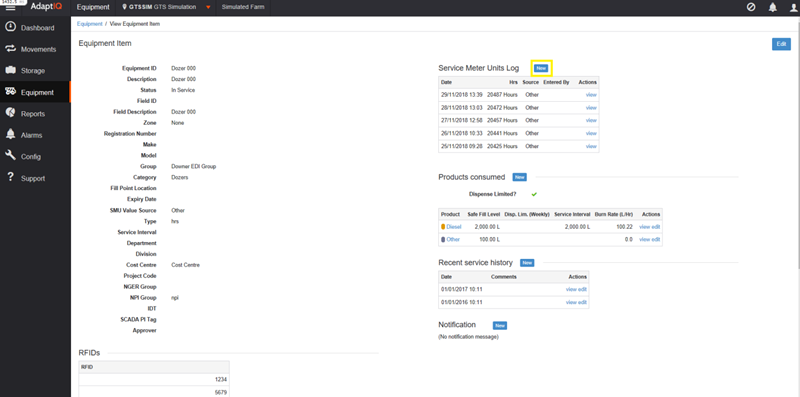Click the In Service status value
This screenshot has height=397, width=800.
pyautogui.click(x=183, y=90)
